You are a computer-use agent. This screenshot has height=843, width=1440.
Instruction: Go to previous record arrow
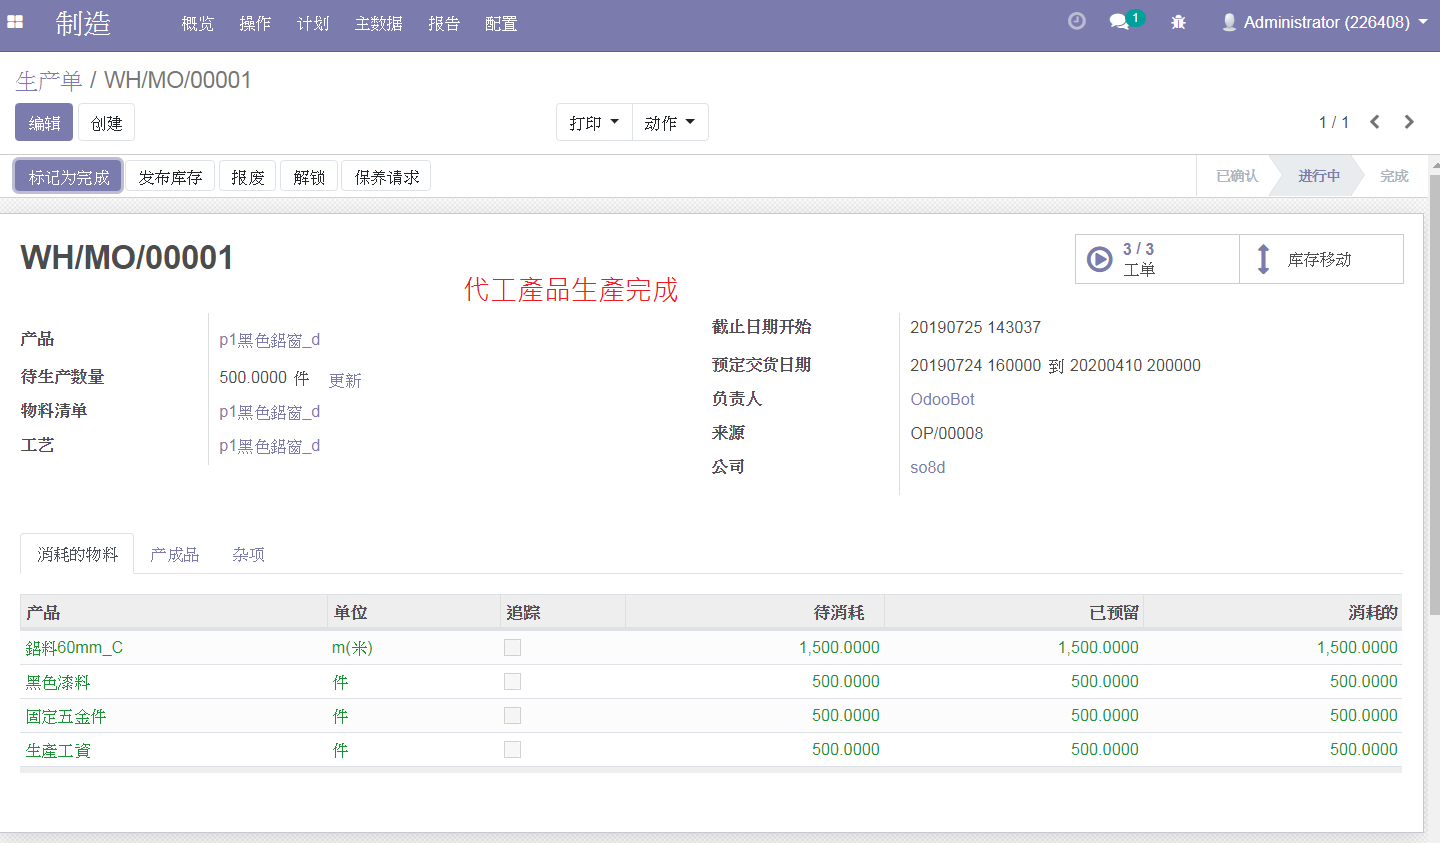pos(1375,122)
